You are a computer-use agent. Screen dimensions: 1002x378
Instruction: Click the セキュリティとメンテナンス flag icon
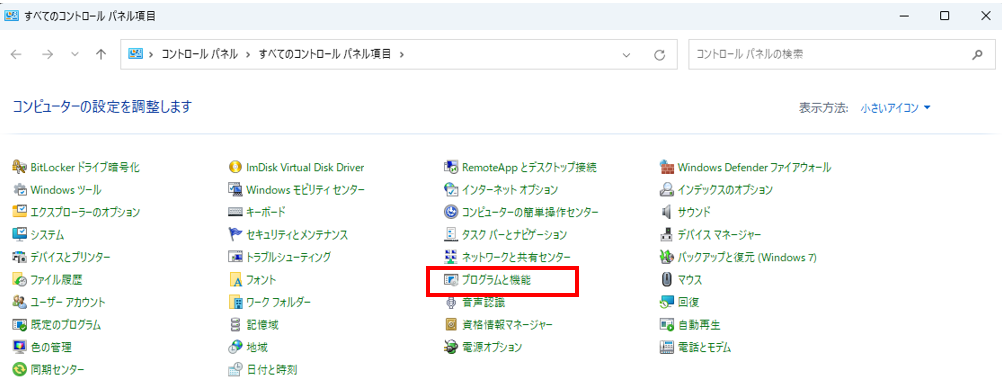pos(235,235)
